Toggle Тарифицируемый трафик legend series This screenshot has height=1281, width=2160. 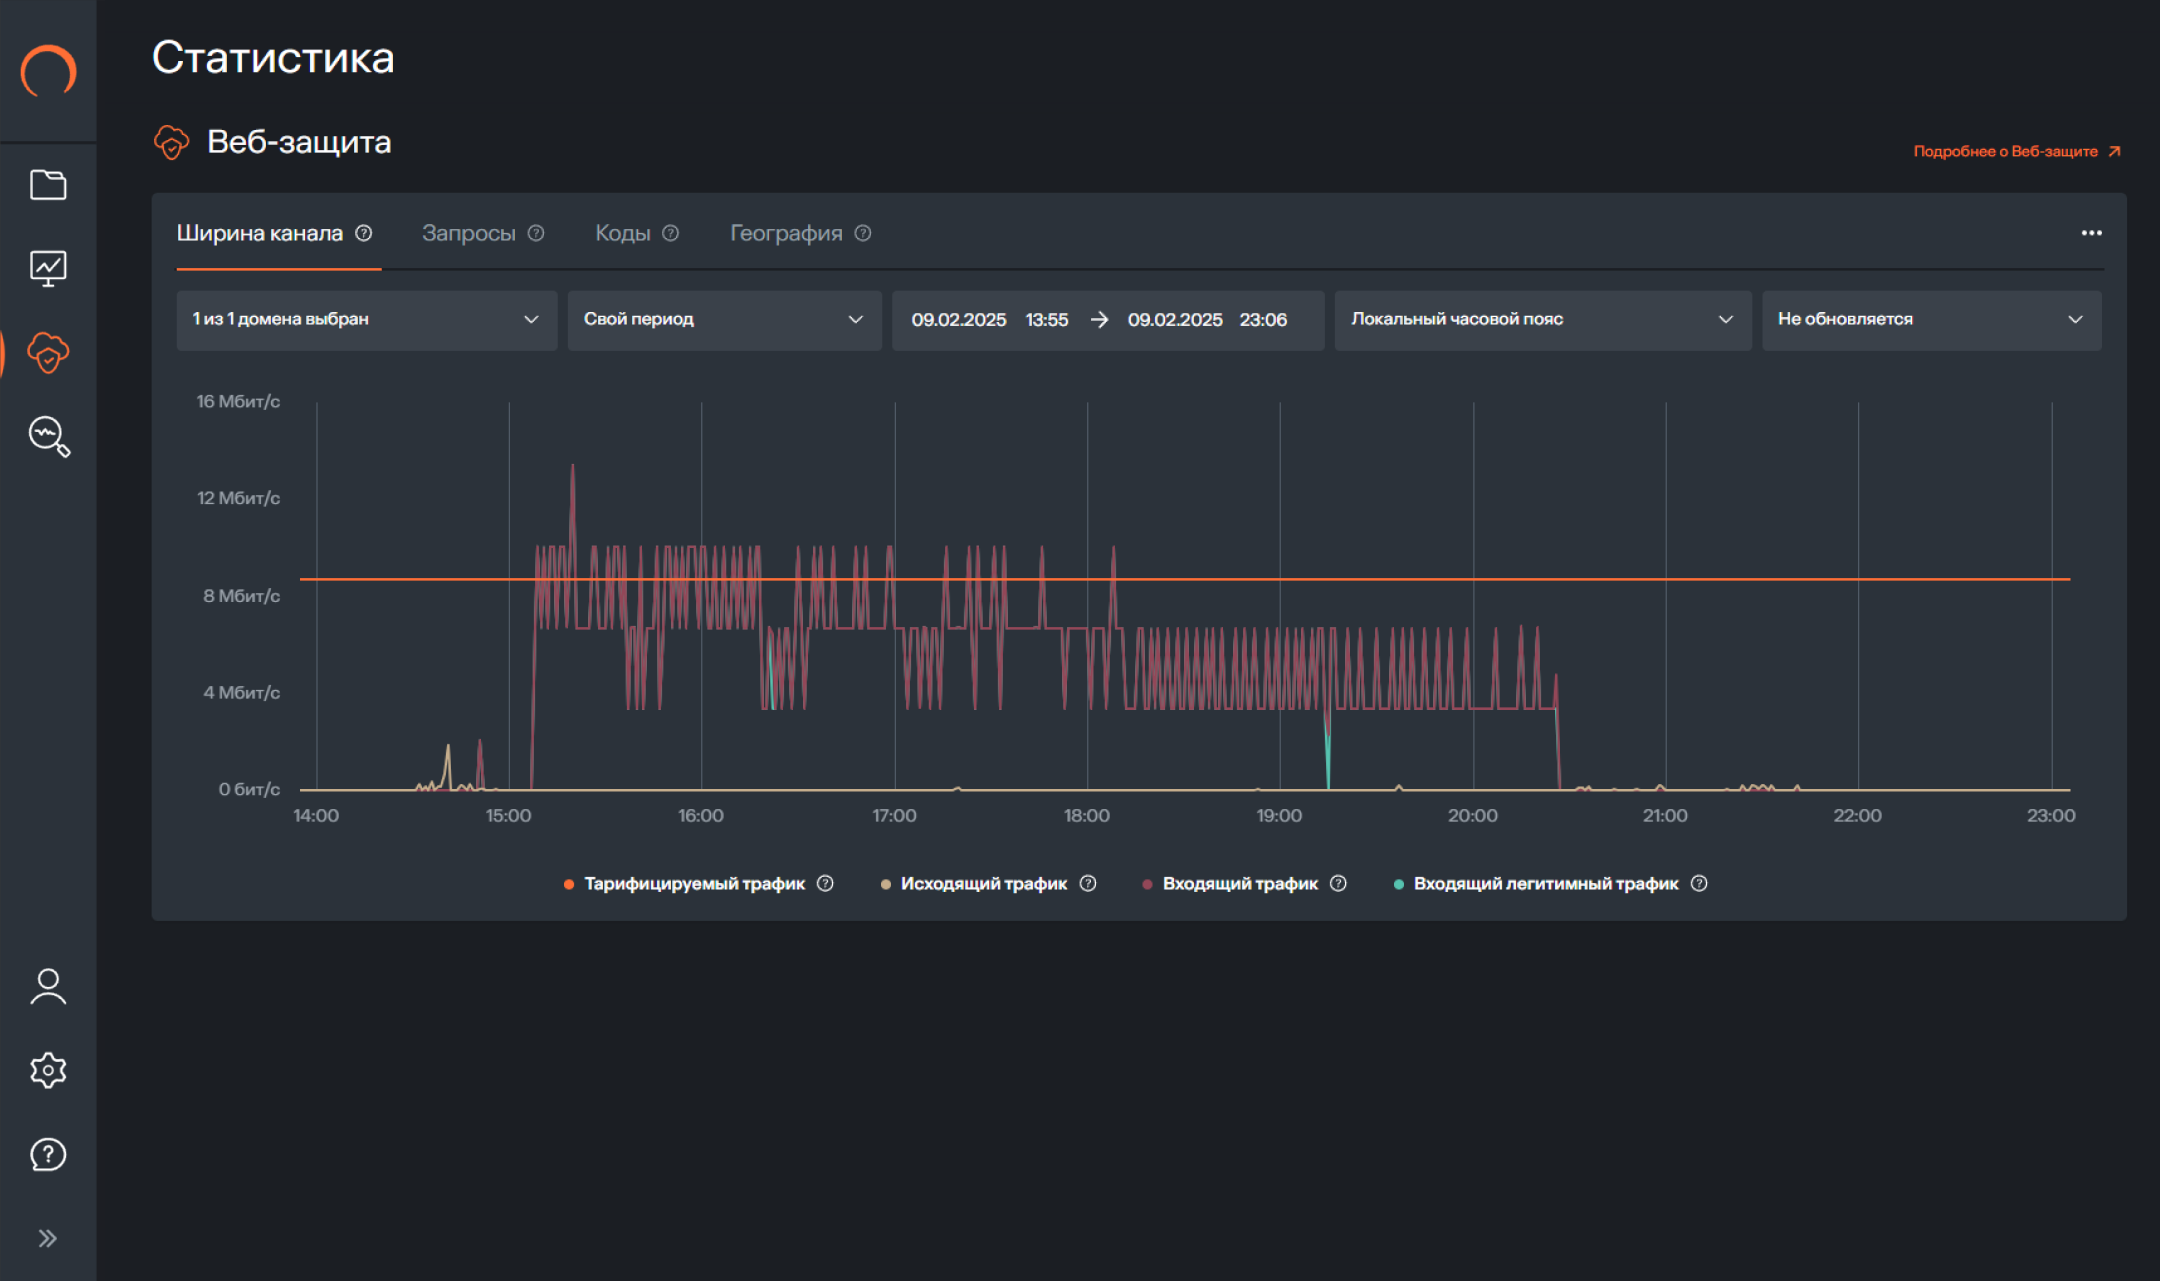[x=694, y=883]
